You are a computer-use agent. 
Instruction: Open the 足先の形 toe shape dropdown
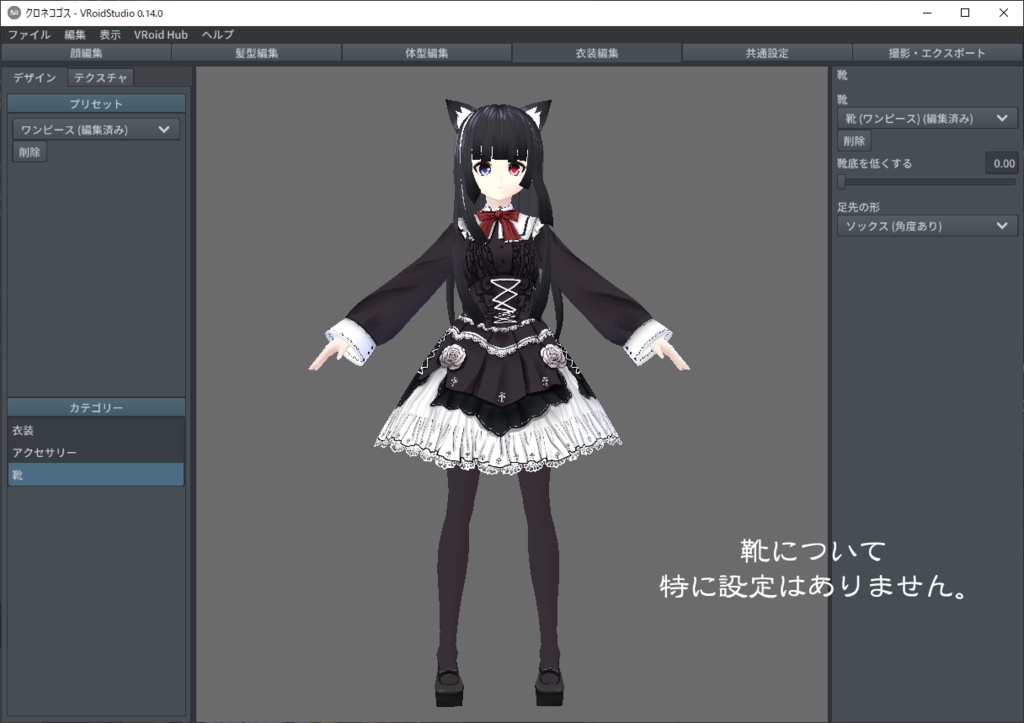[926, 226]
